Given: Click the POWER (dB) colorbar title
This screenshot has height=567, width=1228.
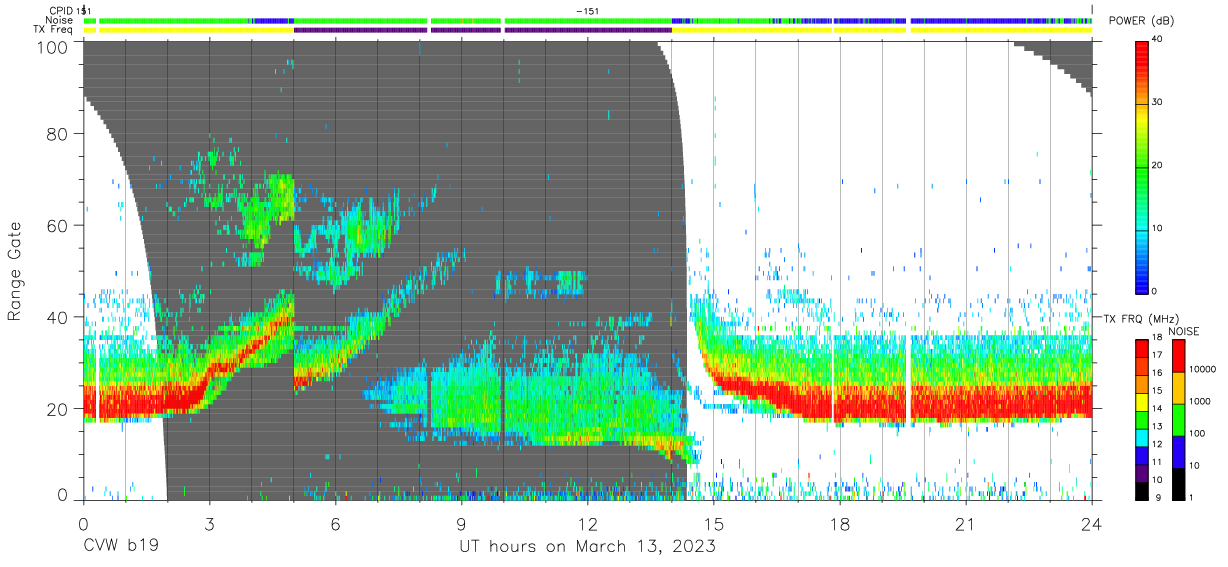Looking at the screenshot, I should pyautogui.click(x=1141, y=21).
